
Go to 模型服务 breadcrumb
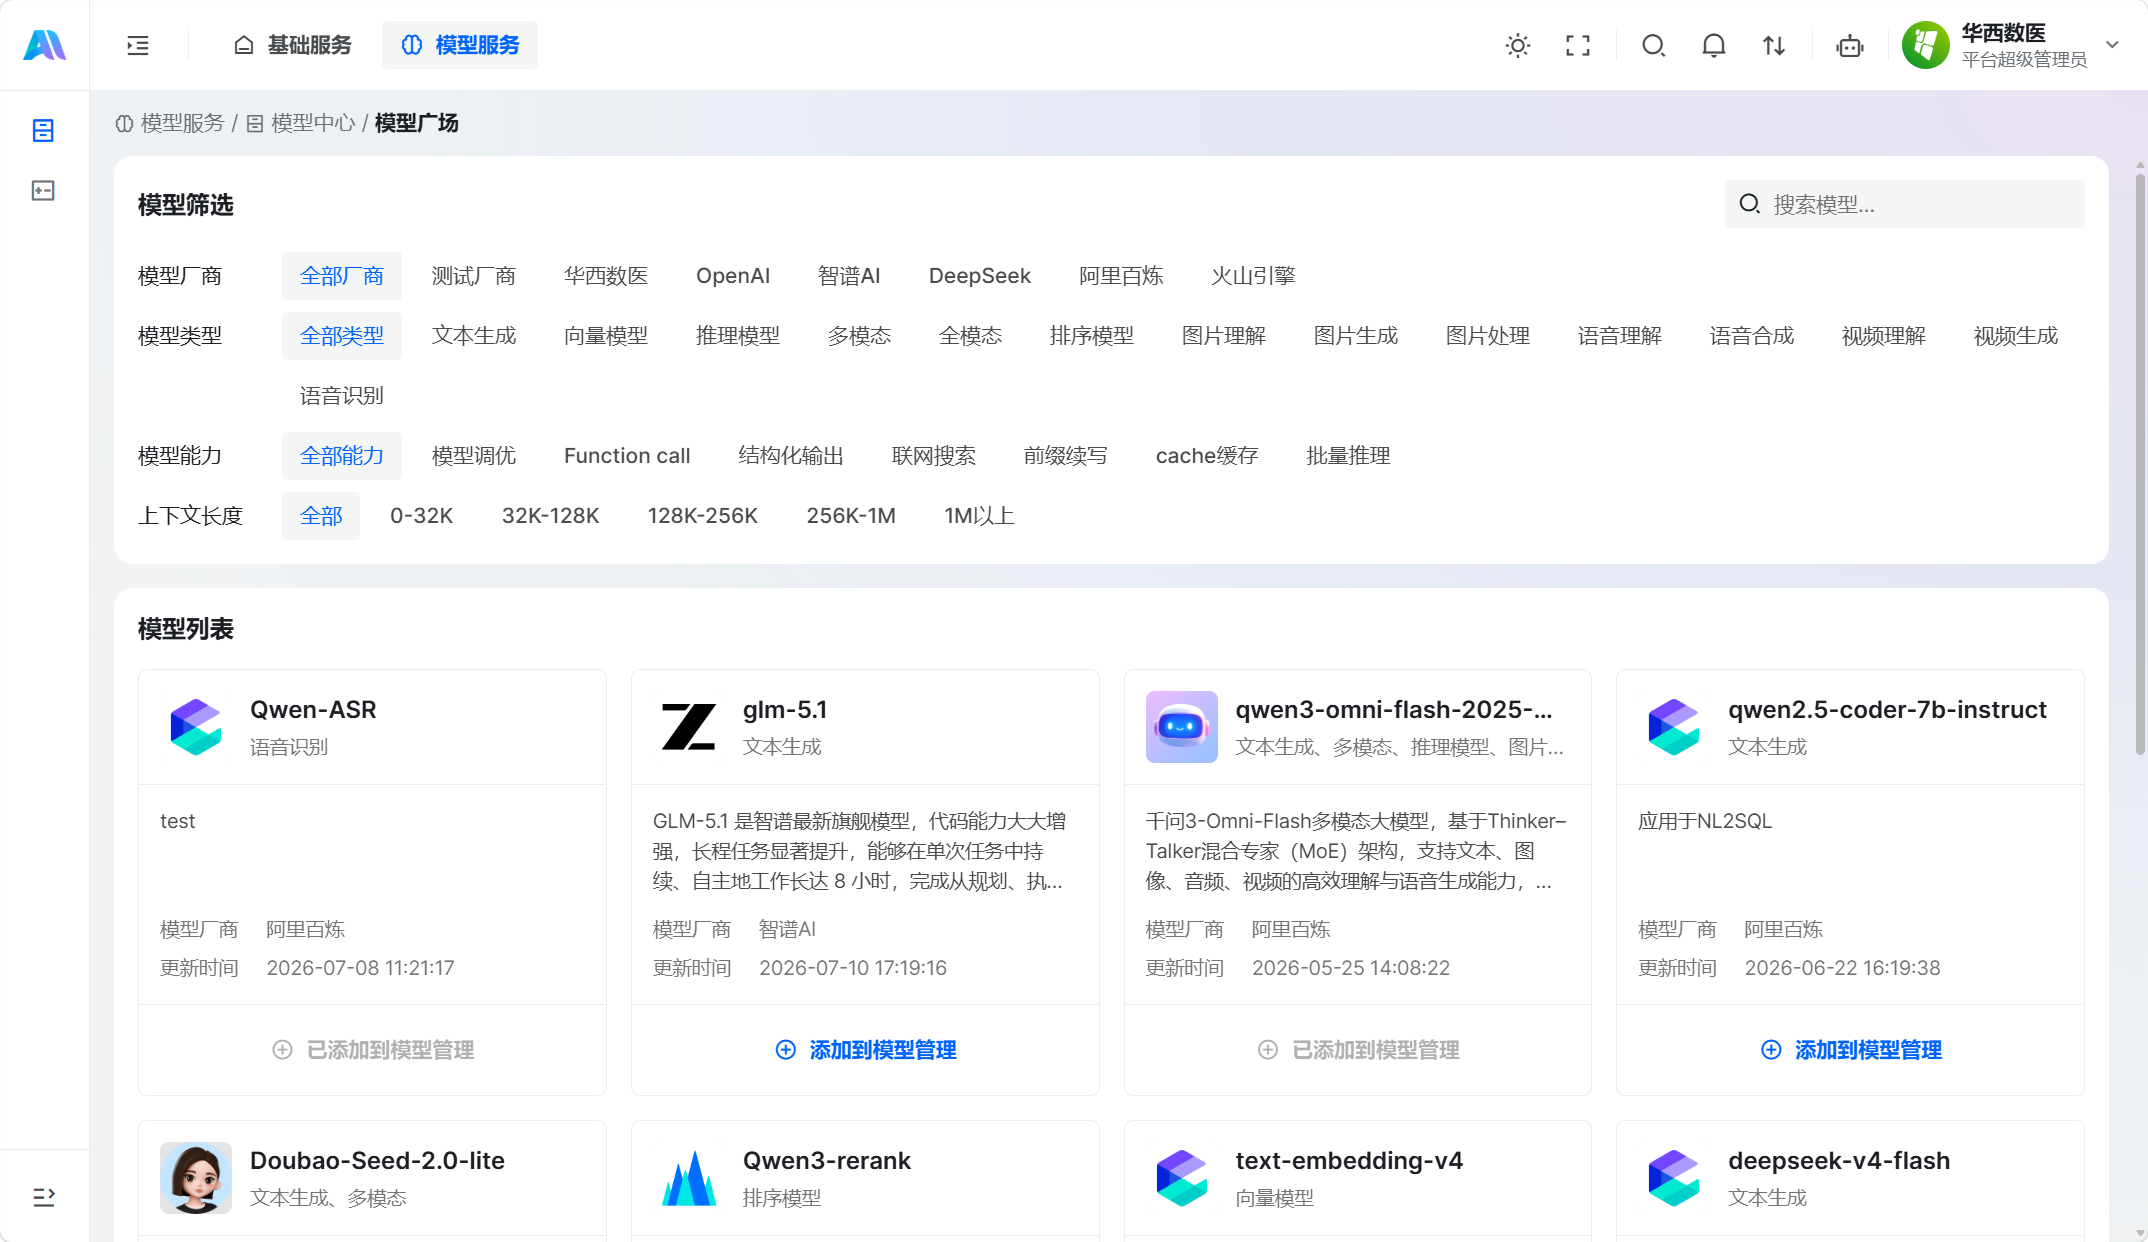(x=170, y=123)
